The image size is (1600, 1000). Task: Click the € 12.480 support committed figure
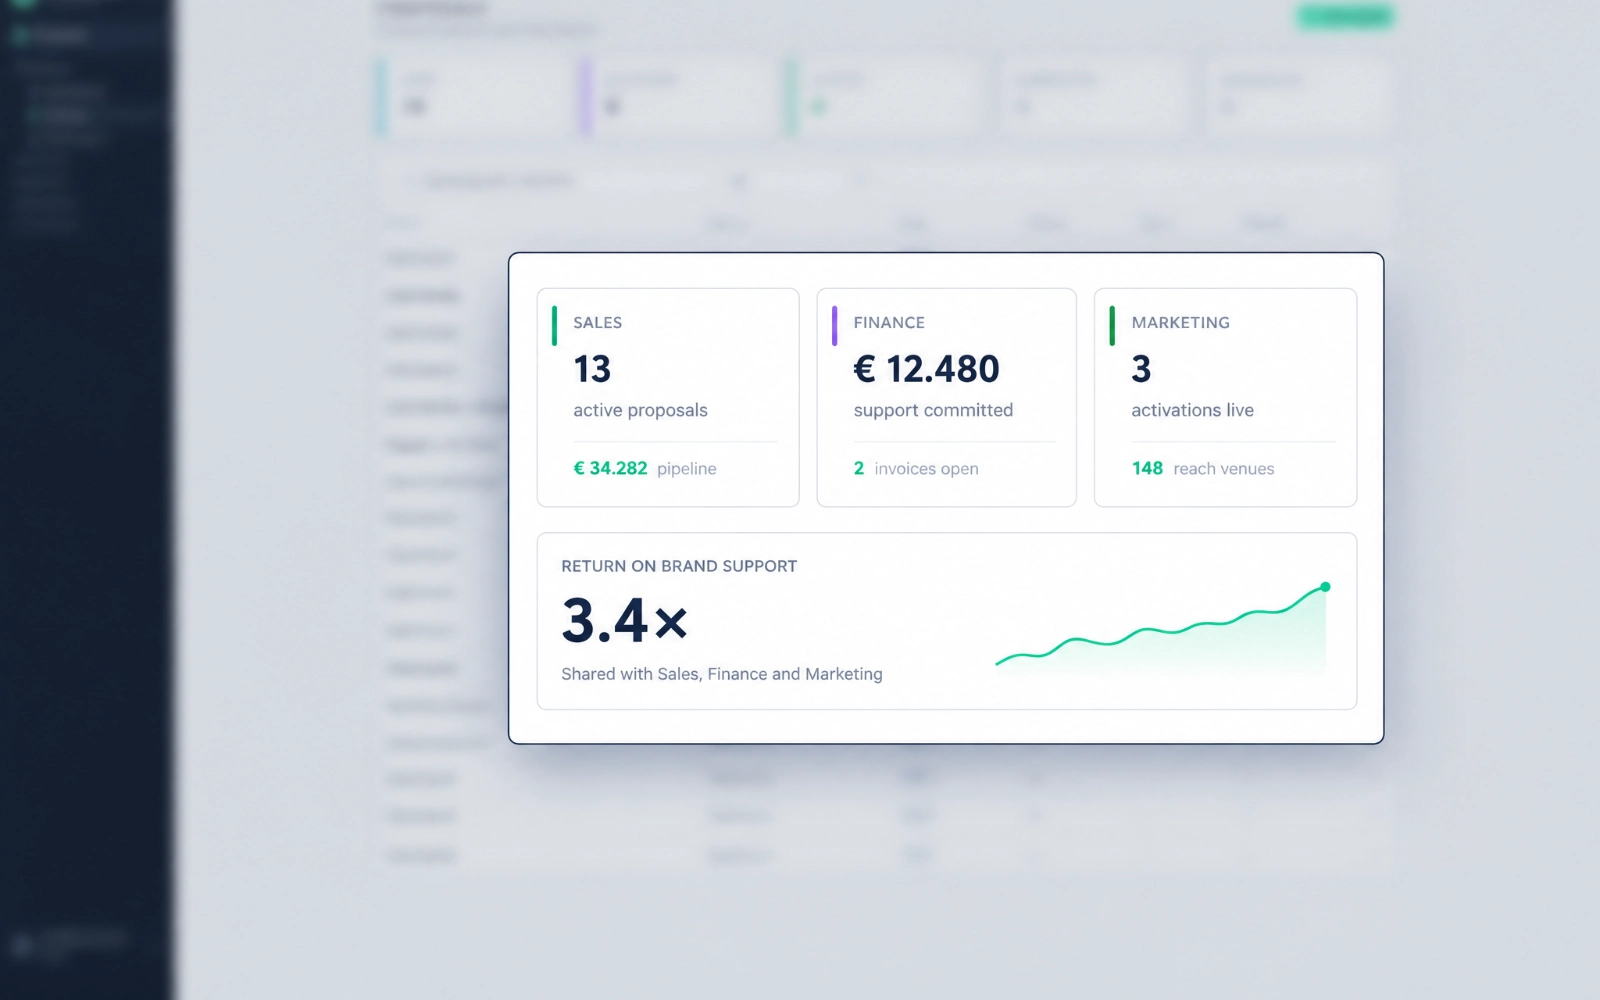[926, 369]
